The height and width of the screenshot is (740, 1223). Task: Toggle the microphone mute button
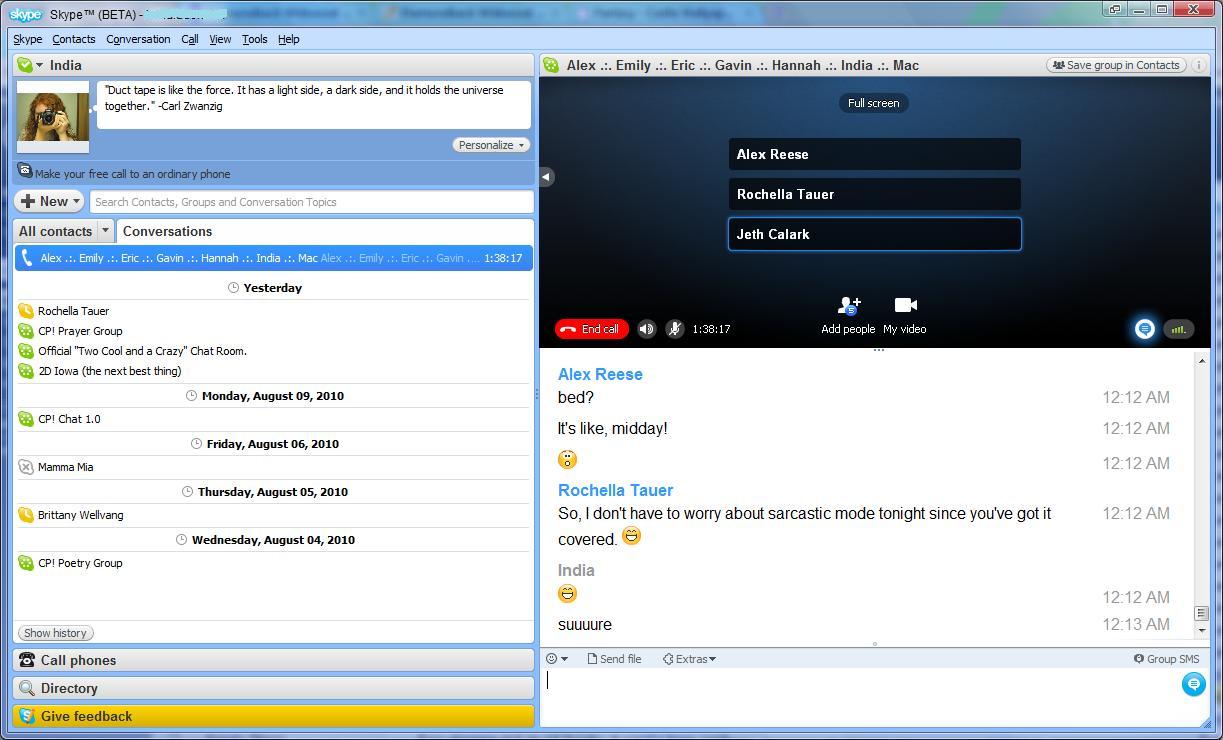pos(675,329)
